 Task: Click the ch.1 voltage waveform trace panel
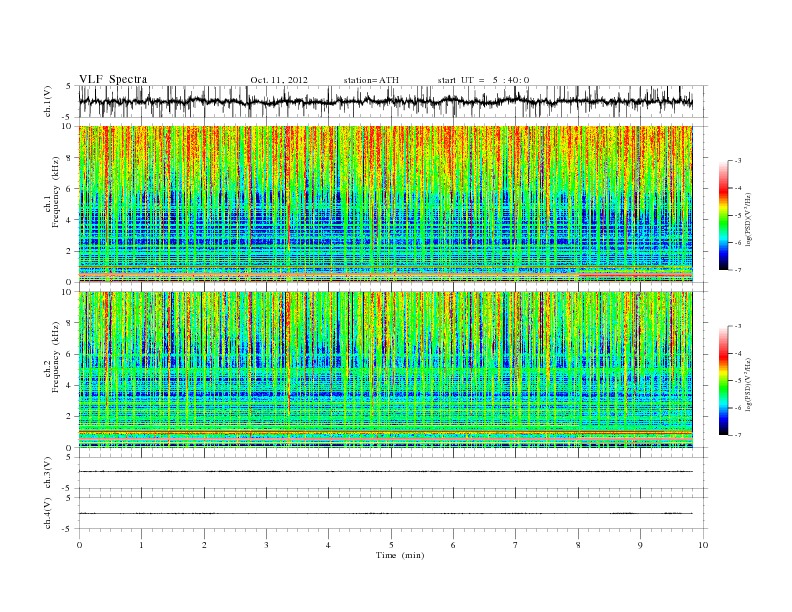(393, 101)
